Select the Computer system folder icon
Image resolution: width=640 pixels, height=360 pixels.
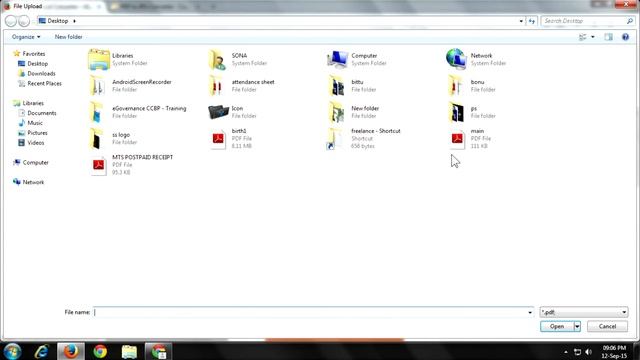[x=337, y=59]
